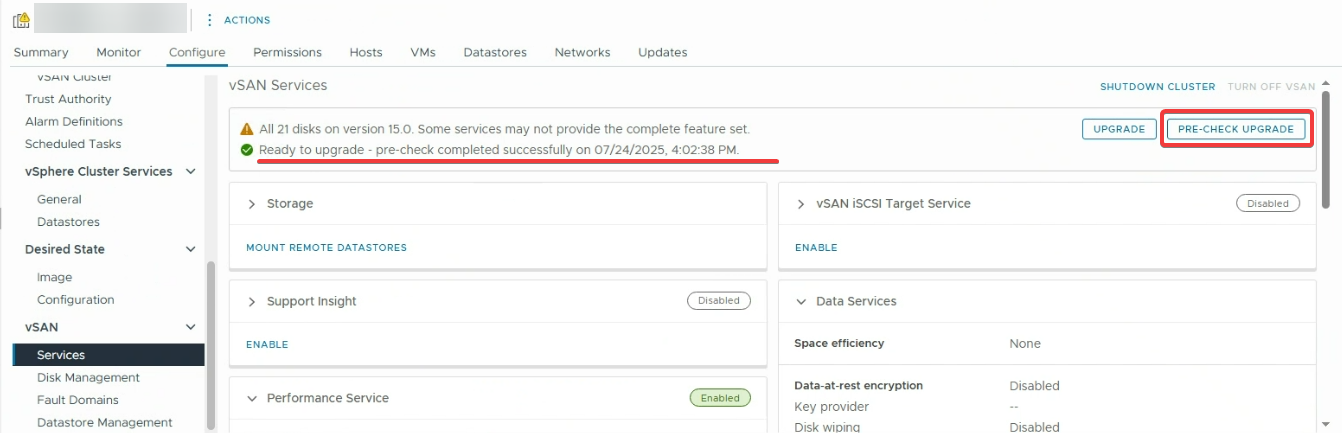Click ENABLE under Support Insight
This screenshot has width=1342, height=433.
[x=267, y=344]
